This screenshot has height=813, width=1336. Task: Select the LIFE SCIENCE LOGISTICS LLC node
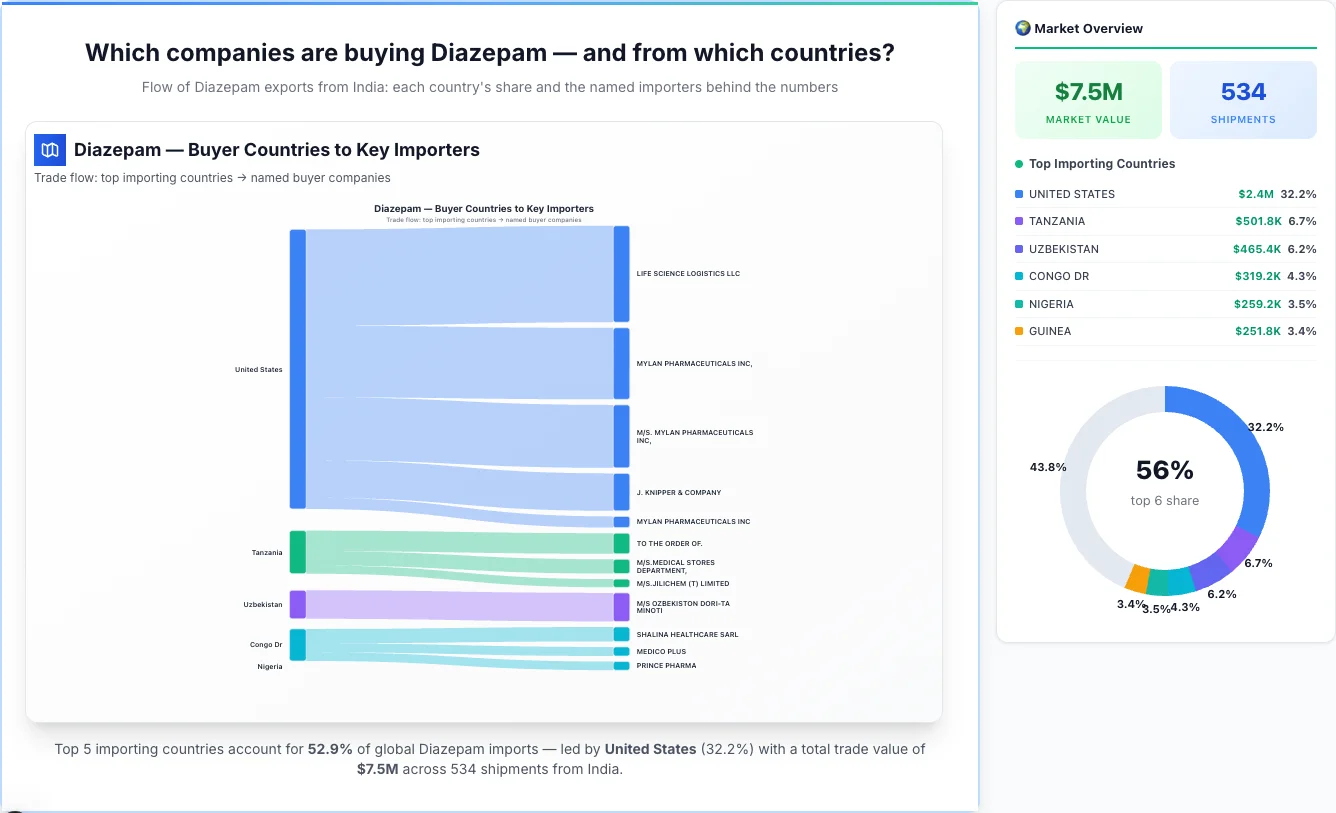(620, 272)
